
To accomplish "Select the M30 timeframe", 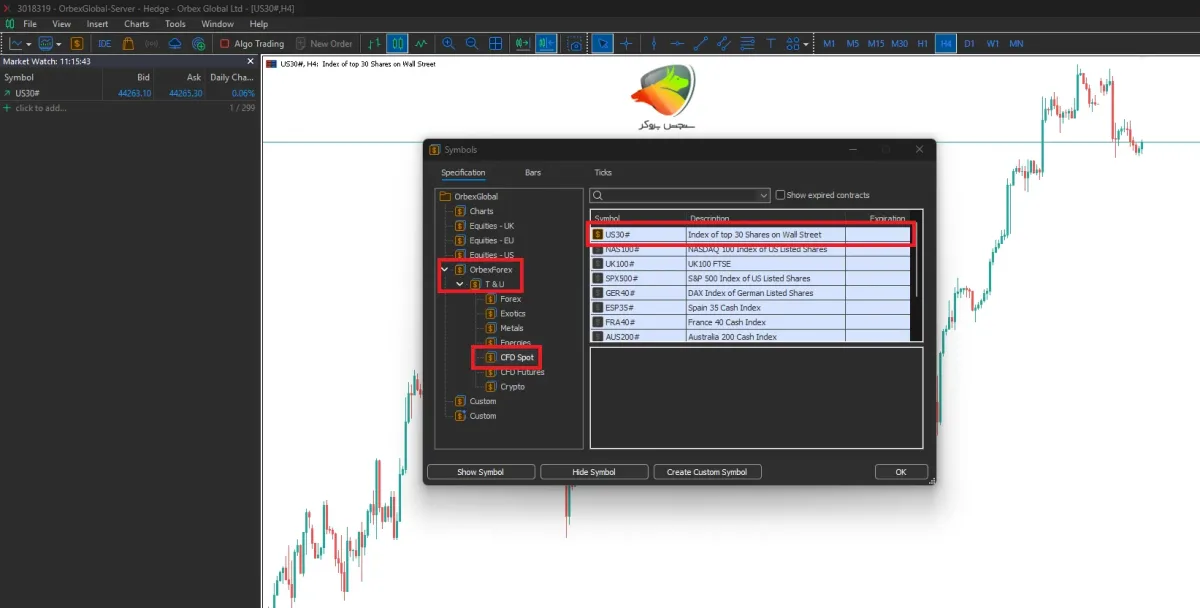I will click(x=899, y=44).
